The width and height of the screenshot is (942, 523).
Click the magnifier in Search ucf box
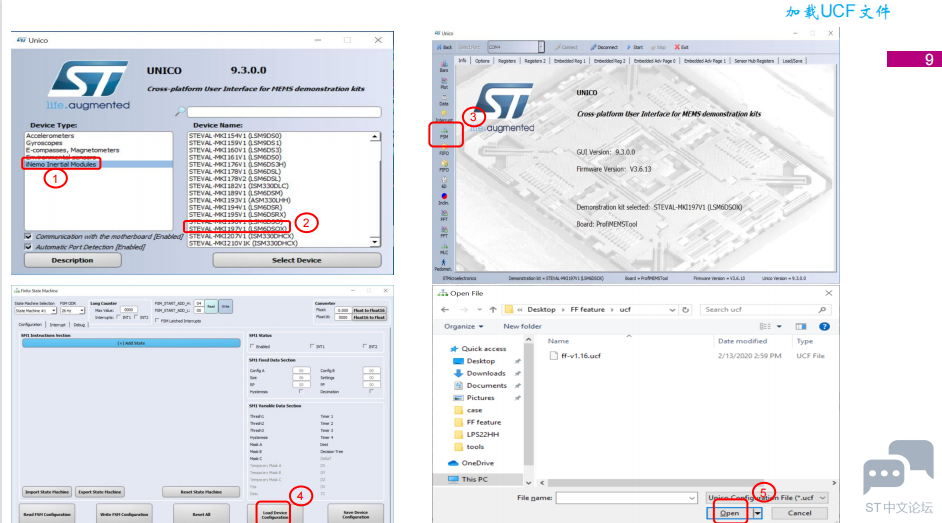click(x=822, y=309)
